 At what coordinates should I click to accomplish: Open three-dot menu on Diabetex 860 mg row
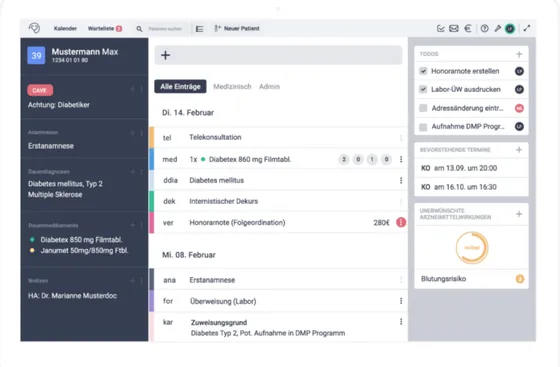401,159
